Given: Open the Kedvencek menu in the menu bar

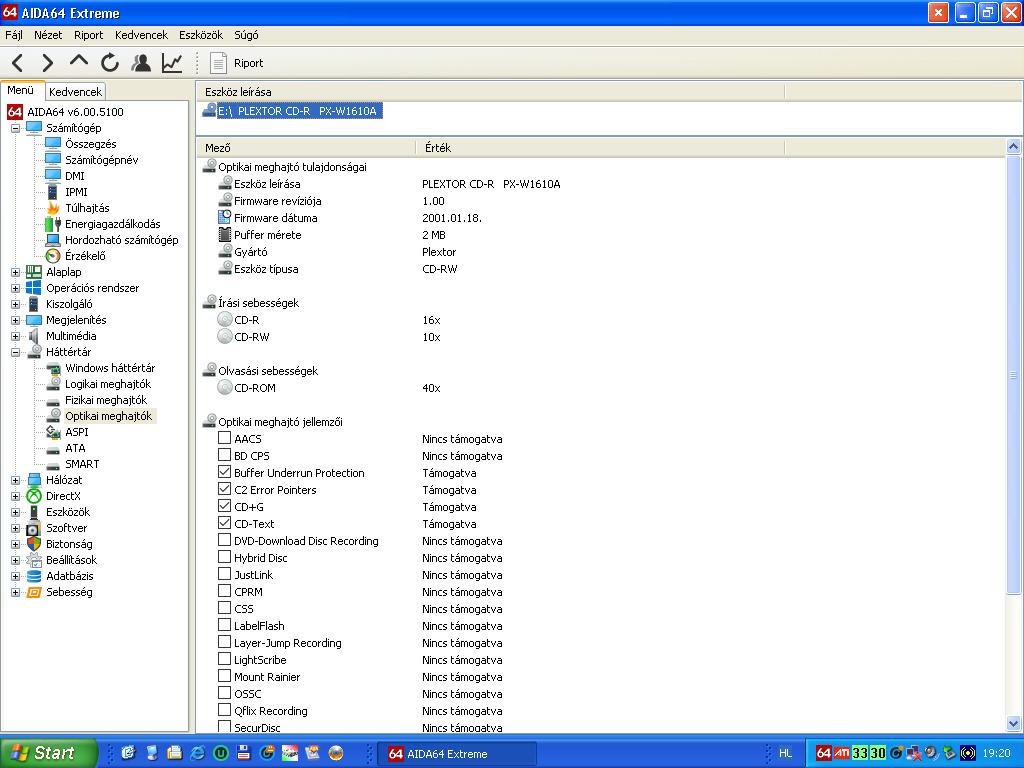Looking at the screenshot, I should point(141,35).
